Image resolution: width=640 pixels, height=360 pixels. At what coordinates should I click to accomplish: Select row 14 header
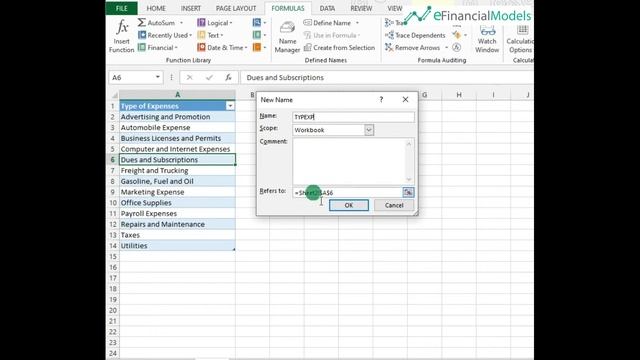click(x=113, y=246)
